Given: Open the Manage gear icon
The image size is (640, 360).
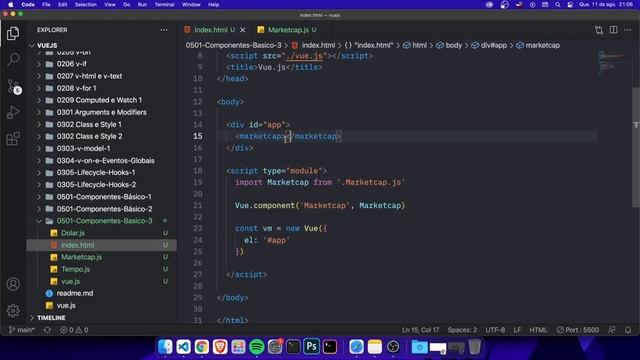Looking at the screenshot, I should pyautogui.click(x=13, y=311).
